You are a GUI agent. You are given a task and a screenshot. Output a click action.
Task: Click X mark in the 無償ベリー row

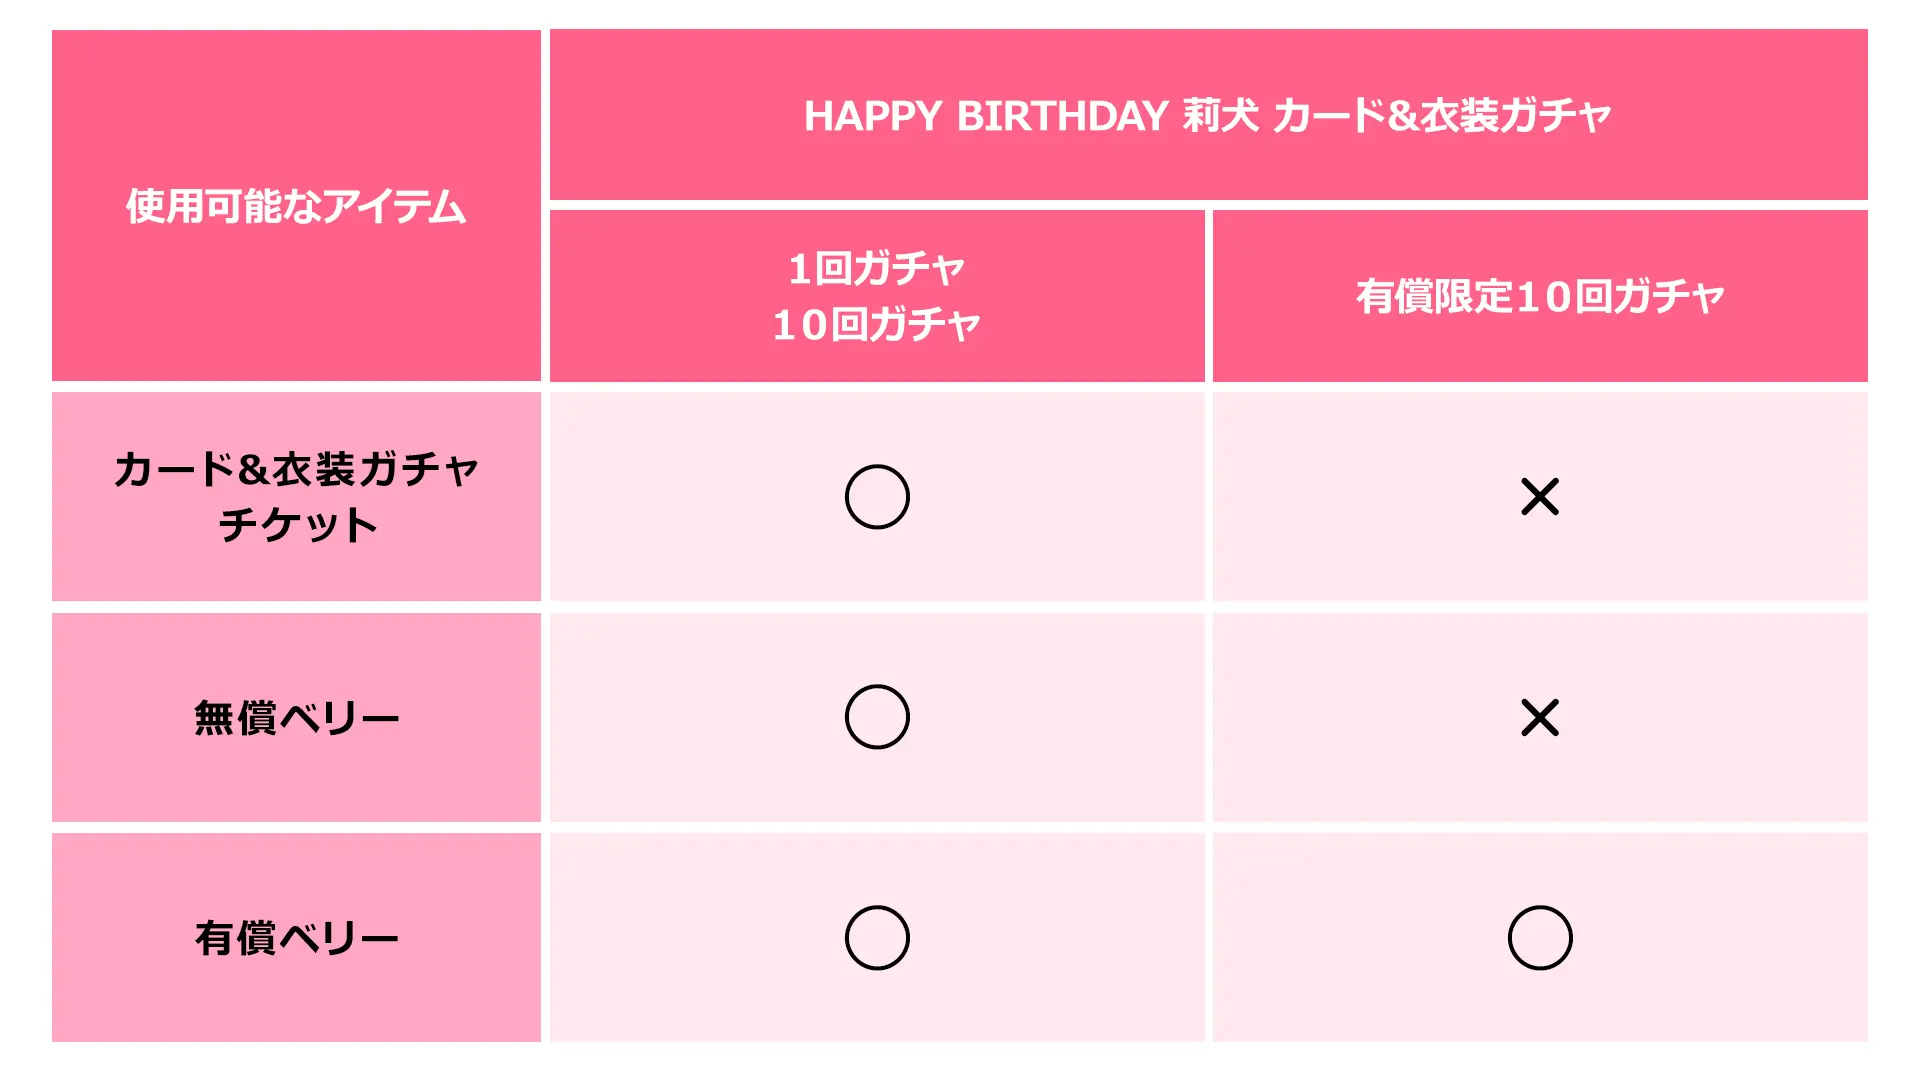point(1540,717)
